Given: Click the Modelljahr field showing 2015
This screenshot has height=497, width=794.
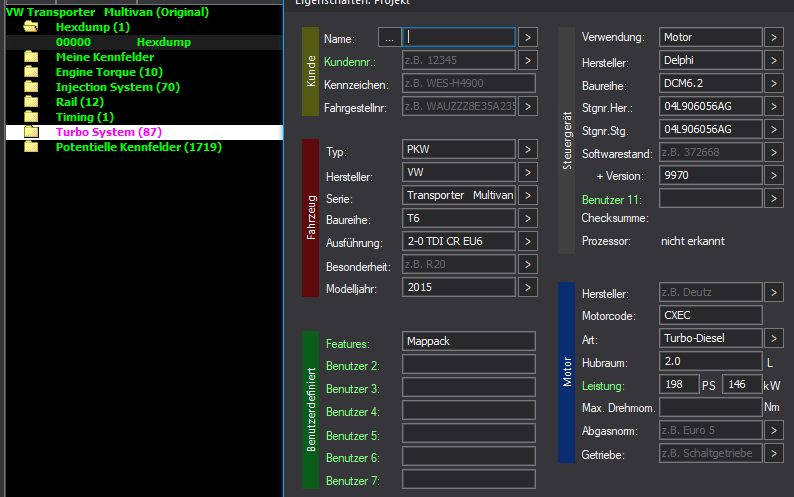Looking at the screenshot, I should [459, 287].
